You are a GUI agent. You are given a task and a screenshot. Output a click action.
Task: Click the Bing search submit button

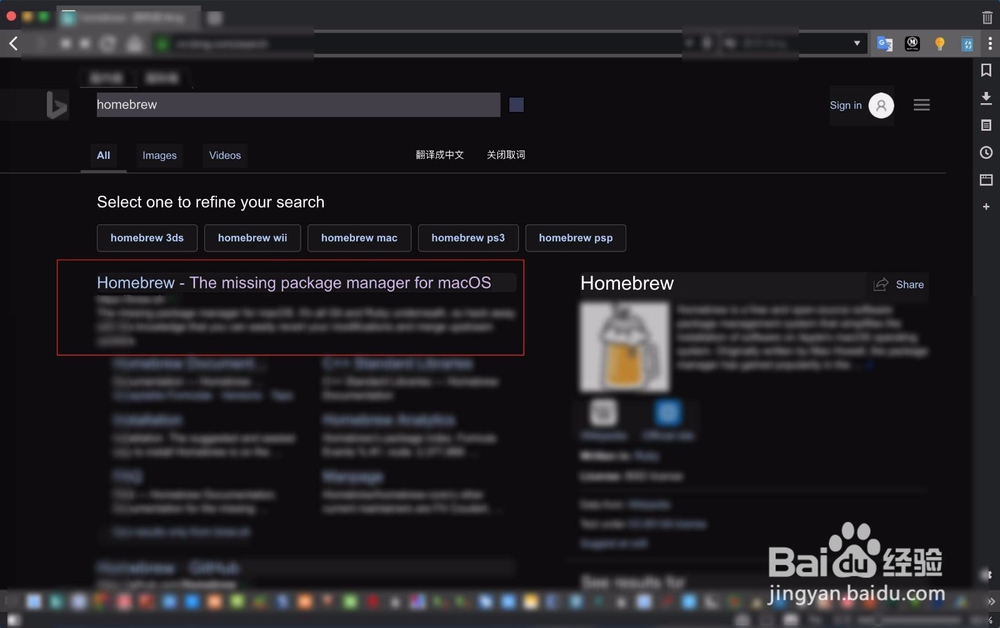coord(517,105)
